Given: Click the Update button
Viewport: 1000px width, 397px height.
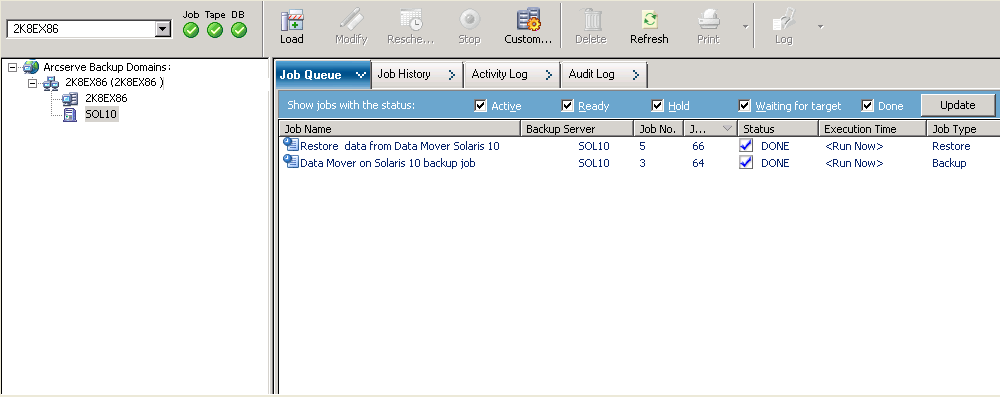Looking at the screenshot, I should click(957, 105).
